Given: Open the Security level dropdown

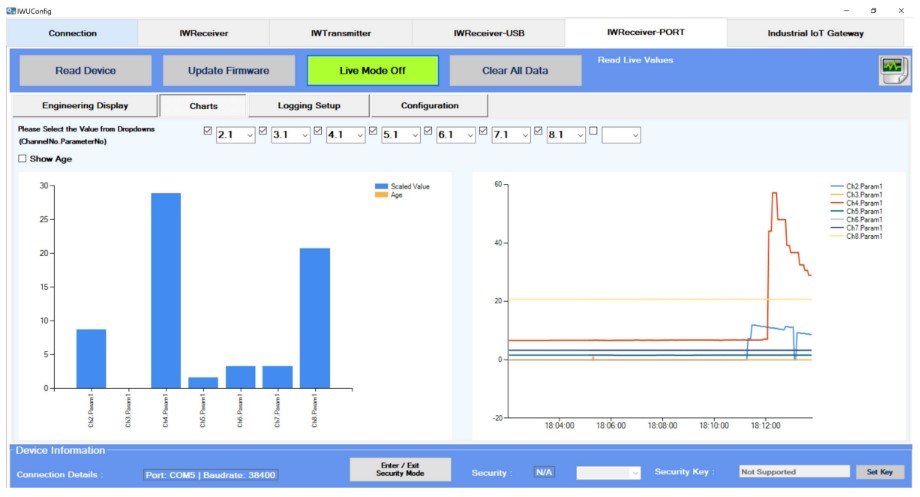Looking at the screenshot, I should (x=608, y=472).
